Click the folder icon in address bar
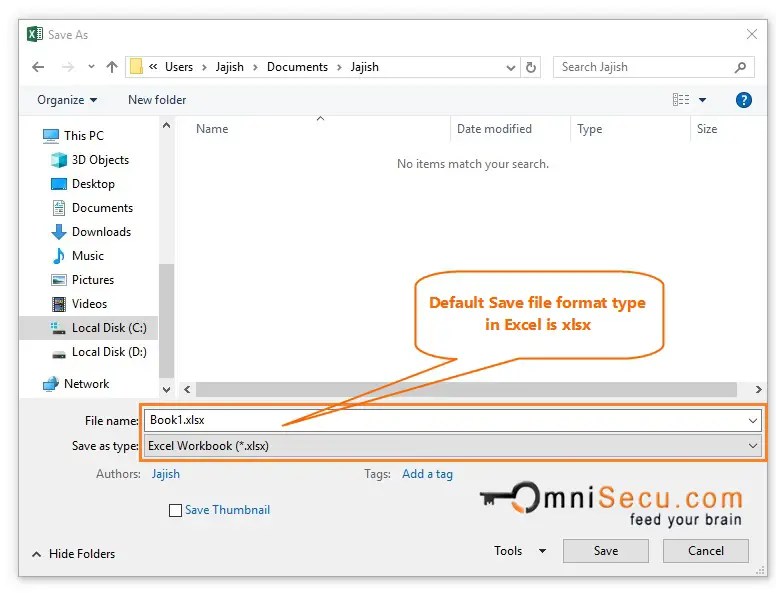Screen dimensions: 776x593 pyautogui.click(x=136, y=66)
